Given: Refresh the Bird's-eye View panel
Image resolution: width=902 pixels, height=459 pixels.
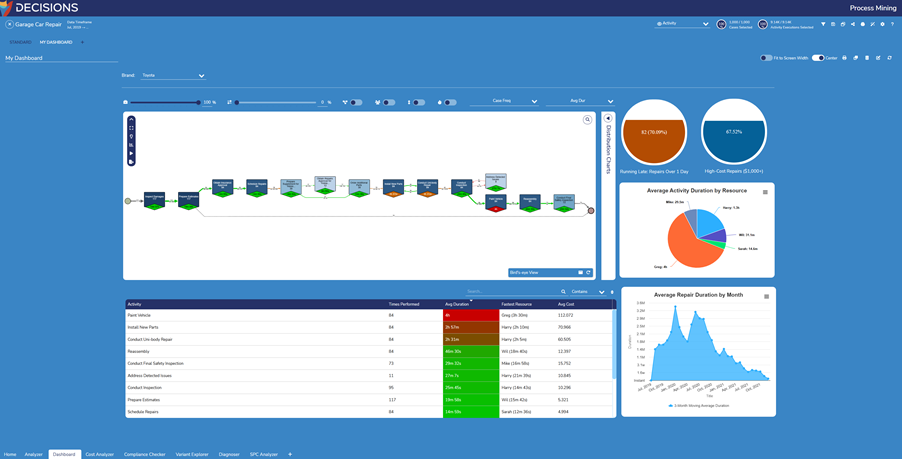Looking at the screenshot, I should point(589,272).
